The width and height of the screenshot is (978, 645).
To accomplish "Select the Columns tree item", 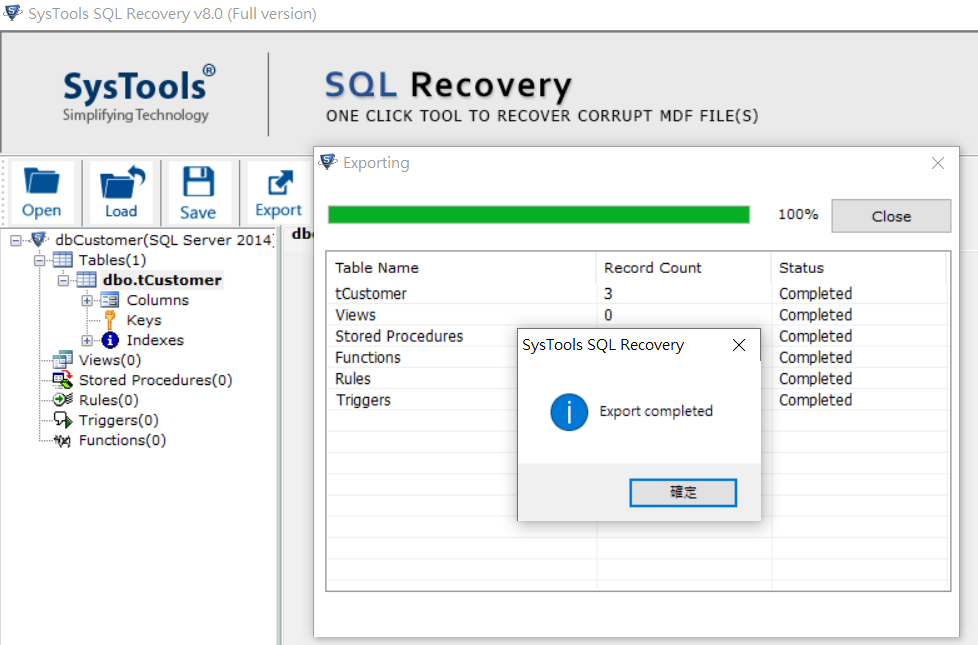I will [x=158, y=300].
